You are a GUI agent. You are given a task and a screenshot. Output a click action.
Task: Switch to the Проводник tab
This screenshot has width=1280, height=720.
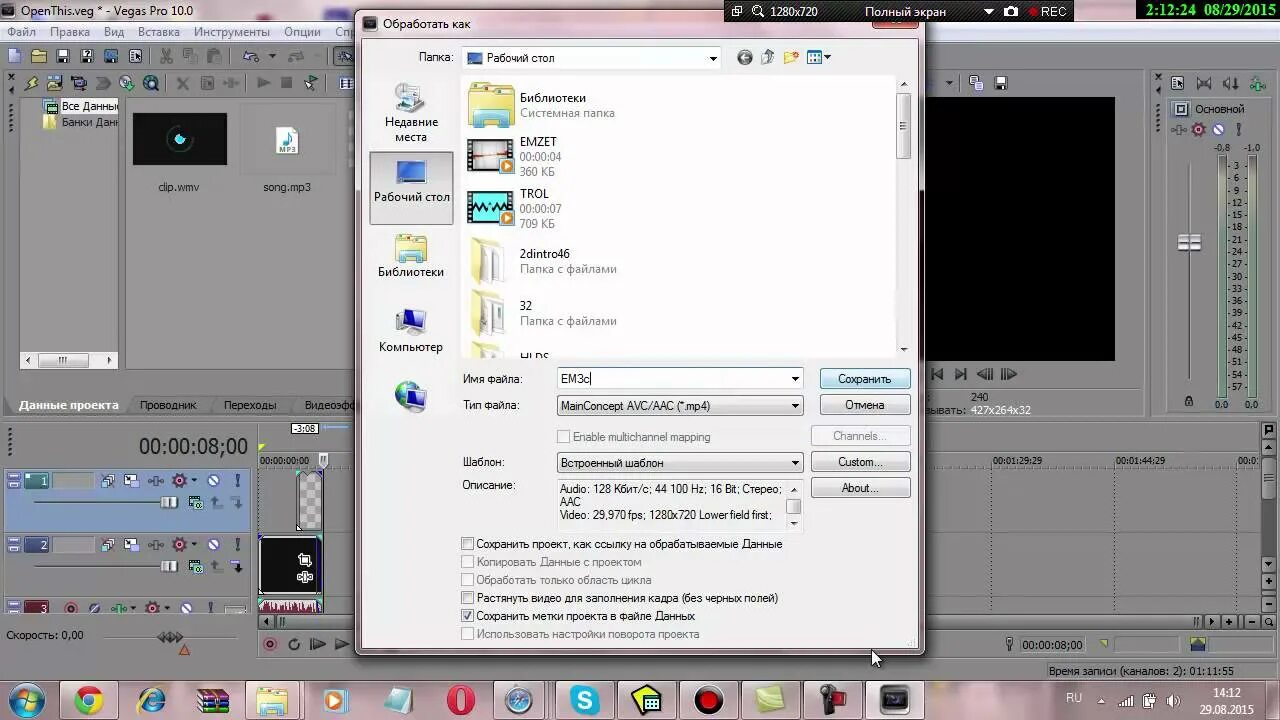tap(168, 405)
